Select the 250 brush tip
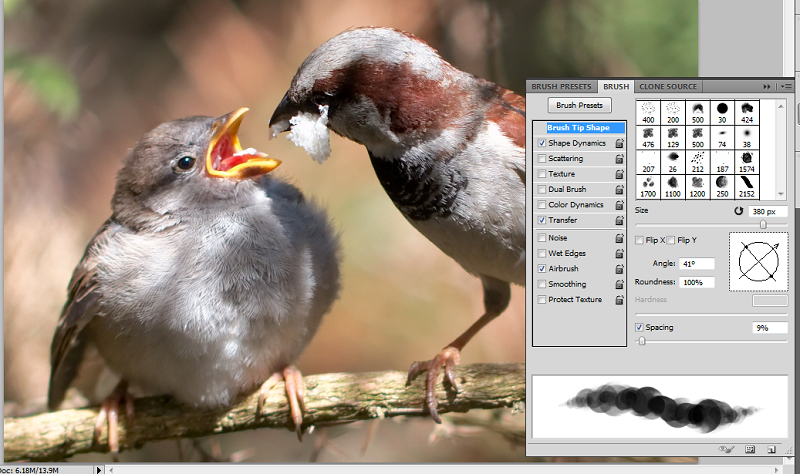Viewport: 800px width, 474px height. pos(722,187)
